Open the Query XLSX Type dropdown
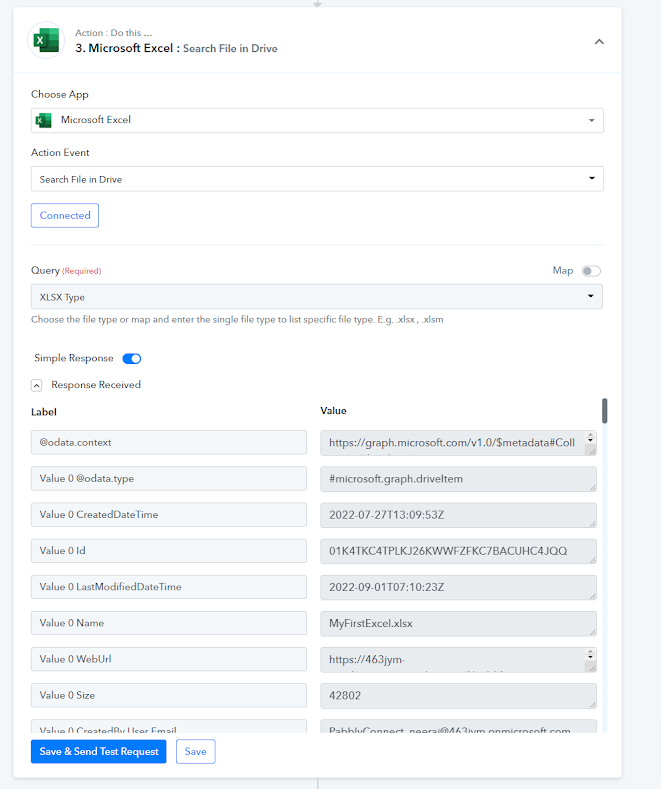Image resolution: width=661 pixels, height=789 pixels. coord(317,297)
